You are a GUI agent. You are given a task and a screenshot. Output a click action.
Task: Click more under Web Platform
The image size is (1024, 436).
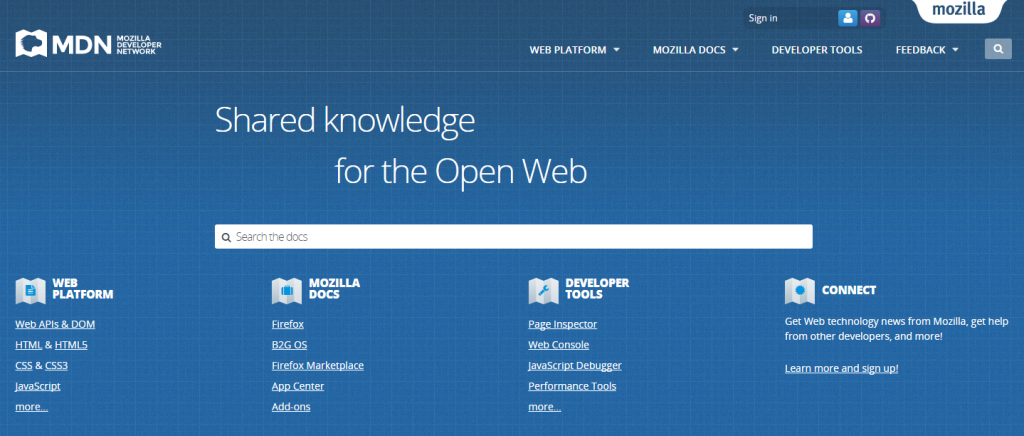31,407
